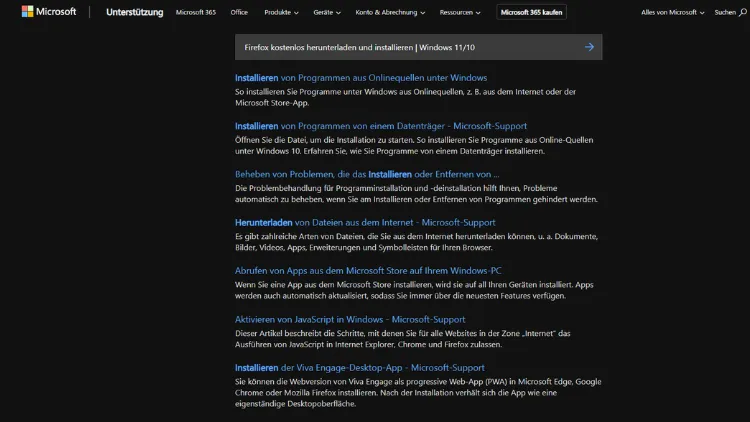Click the description starting 'Die Problembehandlung für Programminstallation'
Image resolution: width=750 pixels, height=422 pixels.
[x=416, y=194]
